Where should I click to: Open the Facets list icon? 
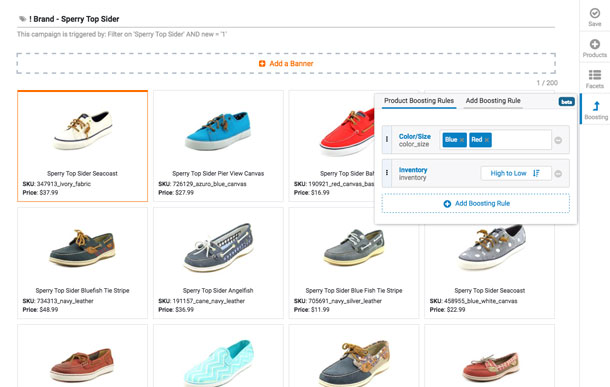point(594,75)
